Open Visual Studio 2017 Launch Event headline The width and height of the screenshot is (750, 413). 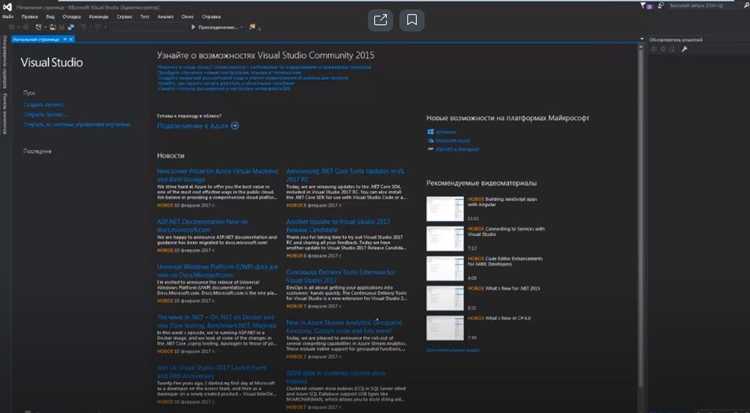click(x=212, y=371)
